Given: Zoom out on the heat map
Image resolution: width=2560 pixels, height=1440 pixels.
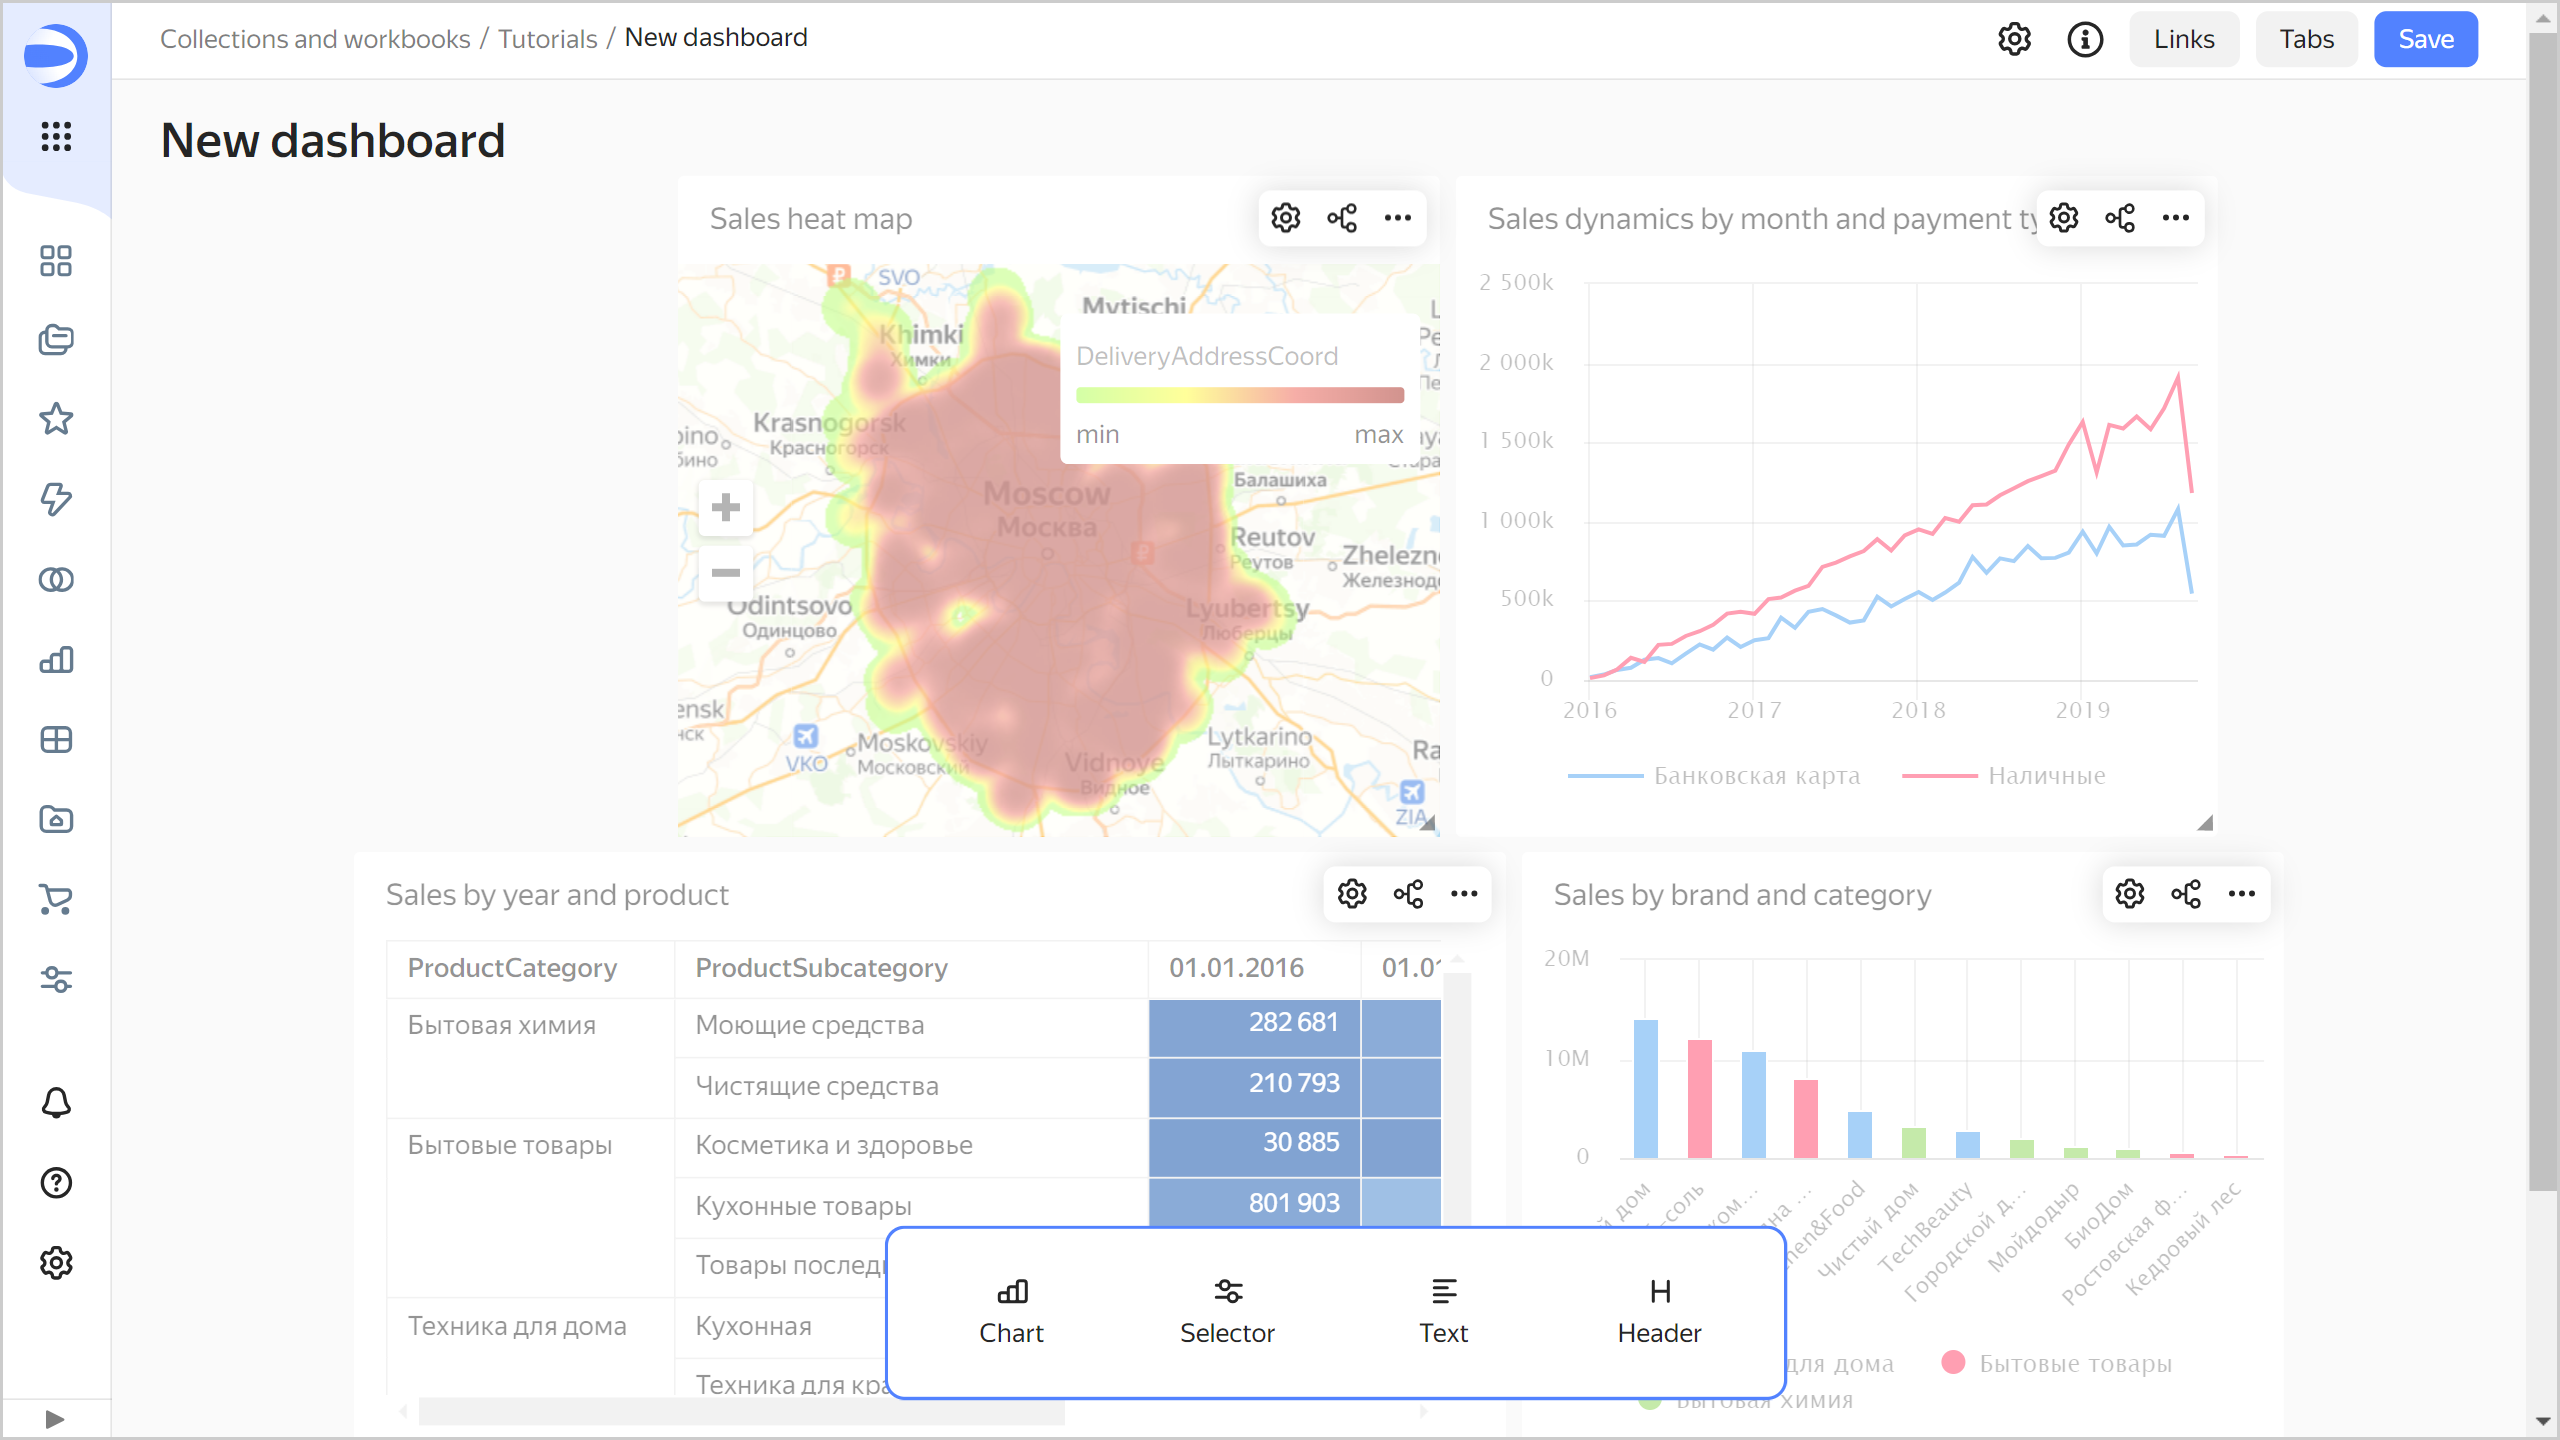Looking at the screenshot, I should pos(726,573).
